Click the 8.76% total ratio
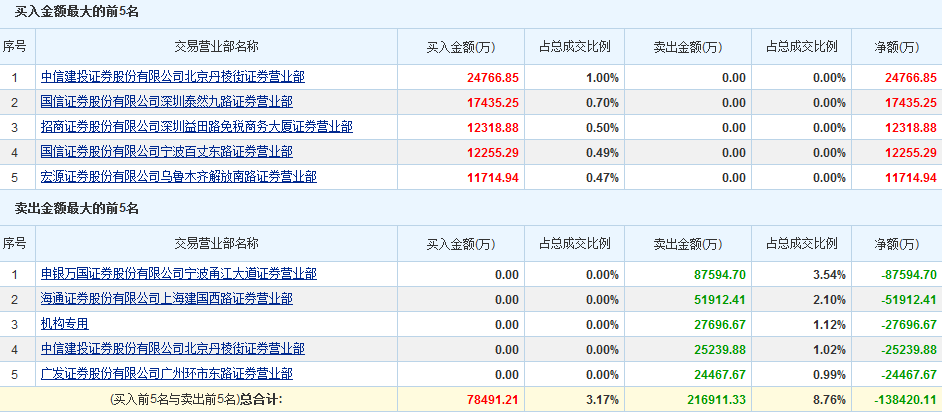 [829, 400]
